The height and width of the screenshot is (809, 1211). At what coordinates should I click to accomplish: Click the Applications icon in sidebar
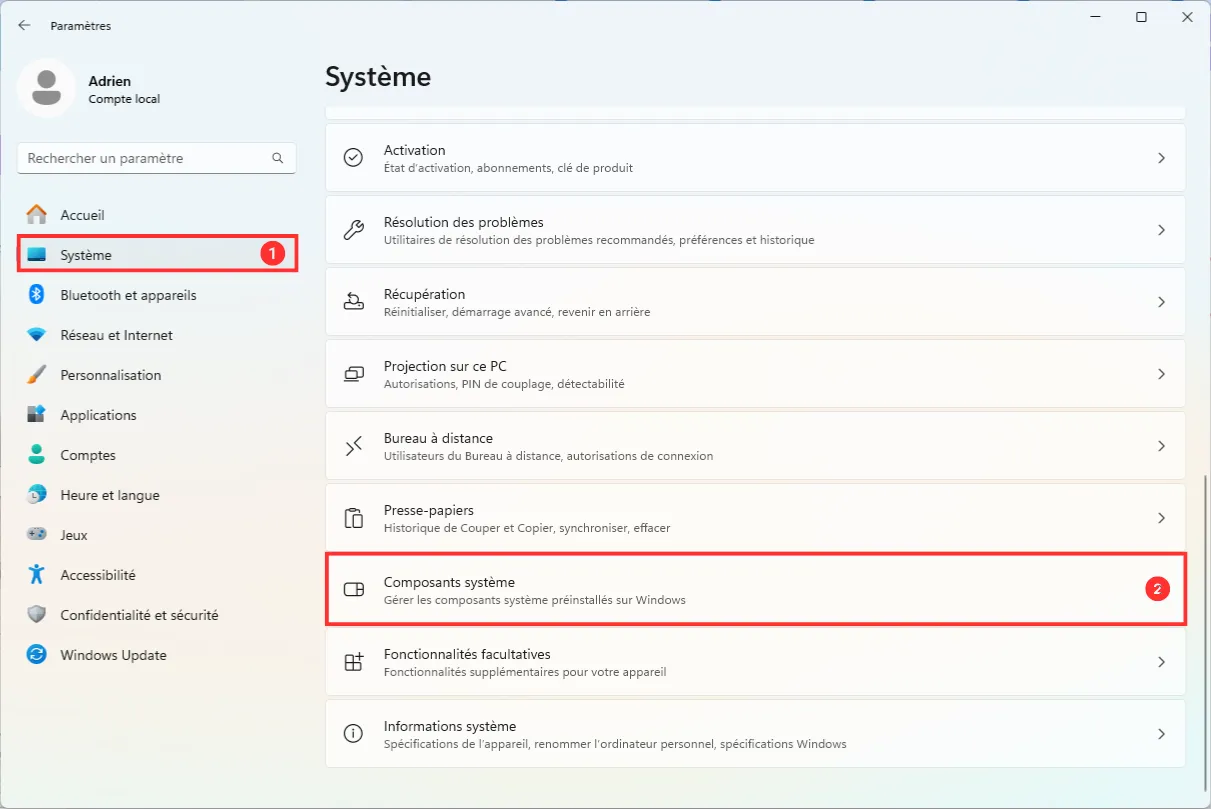(x=37, y=415)
